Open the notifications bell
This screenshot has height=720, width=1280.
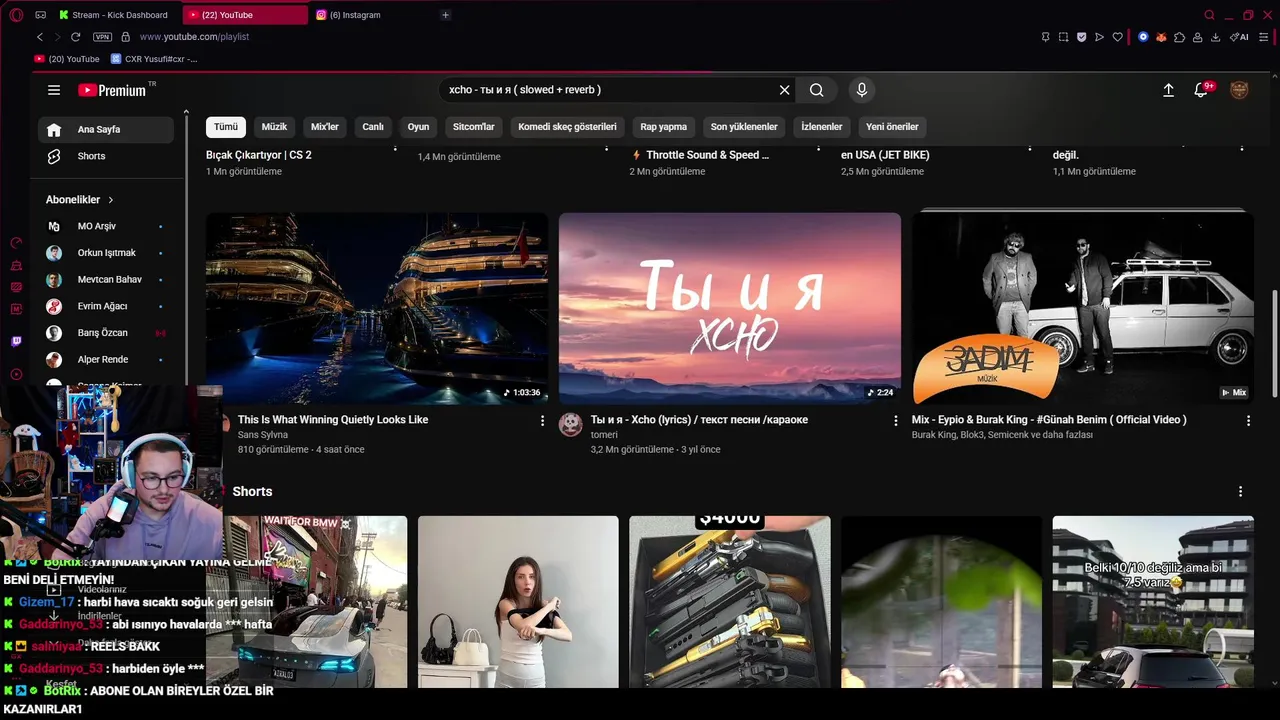pos(1201,90)
